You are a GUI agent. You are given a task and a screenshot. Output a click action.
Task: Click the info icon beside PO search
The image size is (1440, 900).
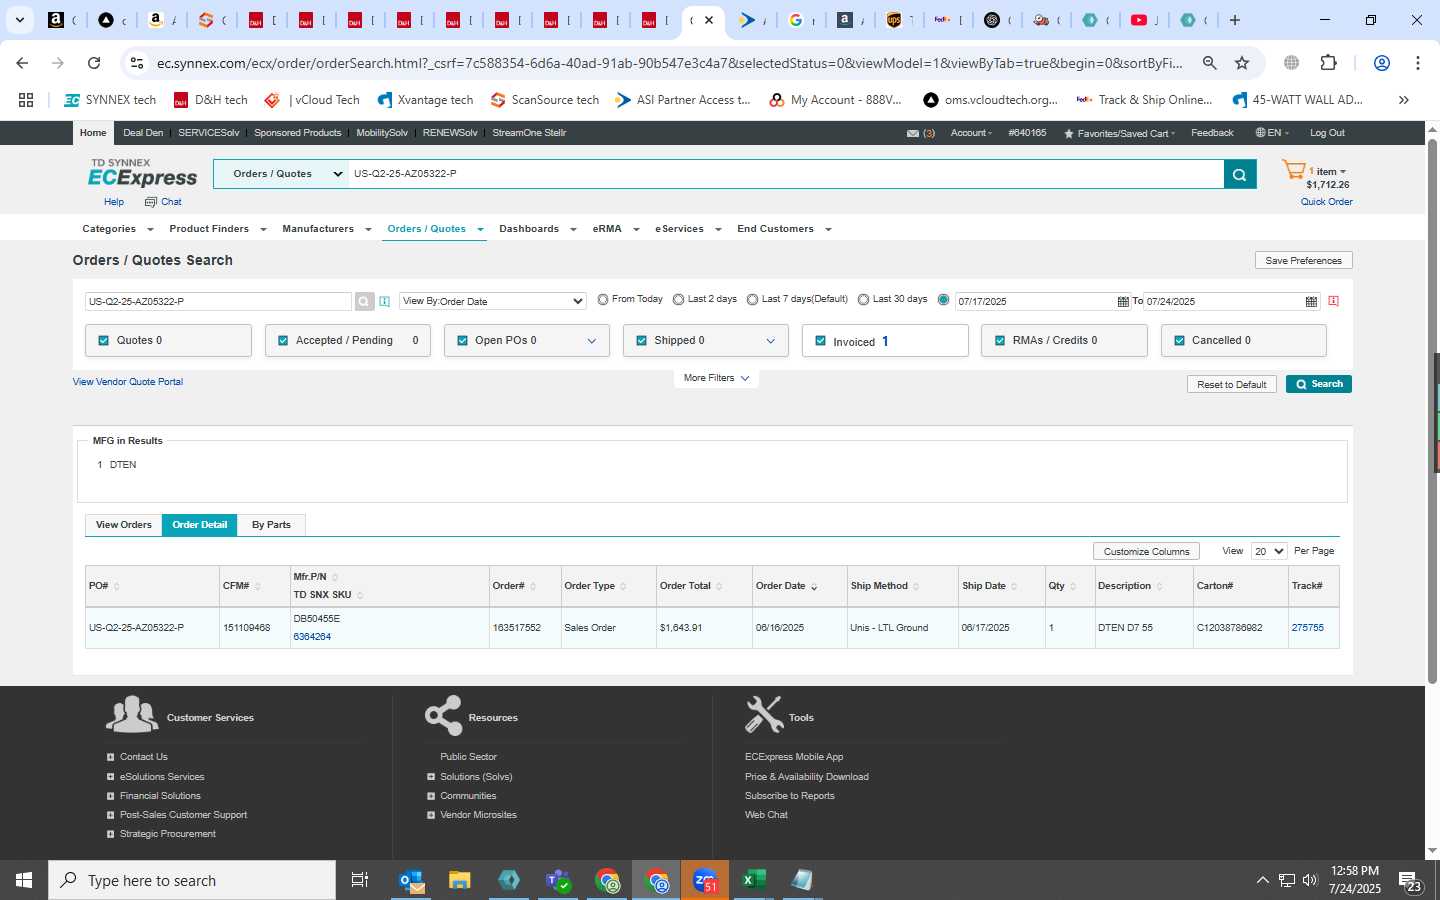point(384,301)
